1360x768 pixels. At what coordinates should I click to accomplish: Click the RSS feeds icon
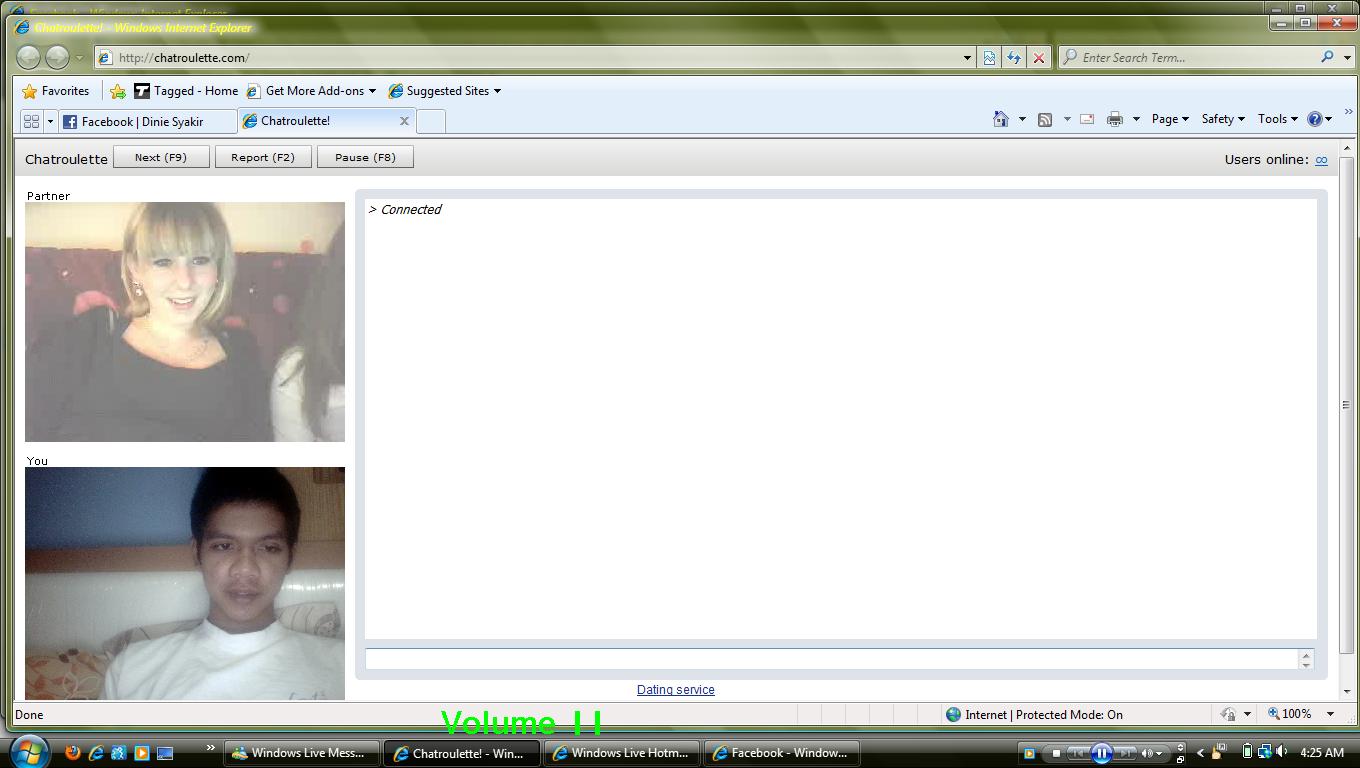(x=1045, y=119)
